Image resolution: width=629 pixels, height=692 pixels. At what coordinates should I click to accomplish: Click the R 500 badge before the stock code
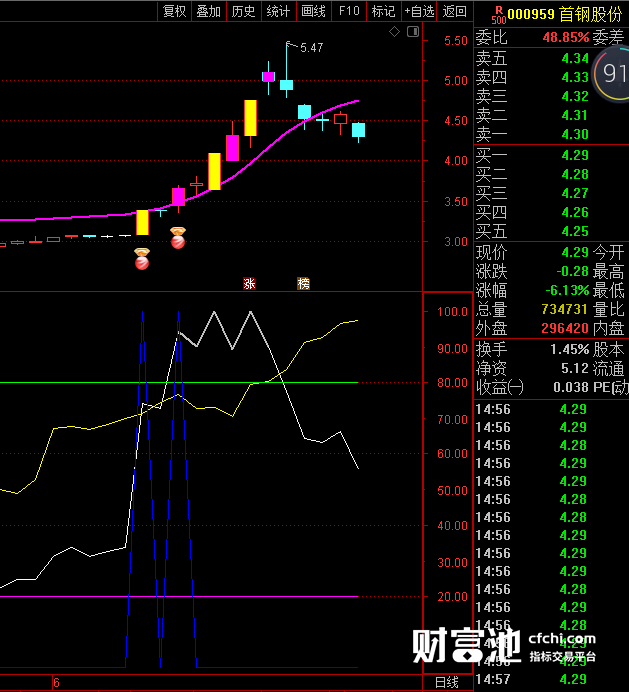pos(499,15)
